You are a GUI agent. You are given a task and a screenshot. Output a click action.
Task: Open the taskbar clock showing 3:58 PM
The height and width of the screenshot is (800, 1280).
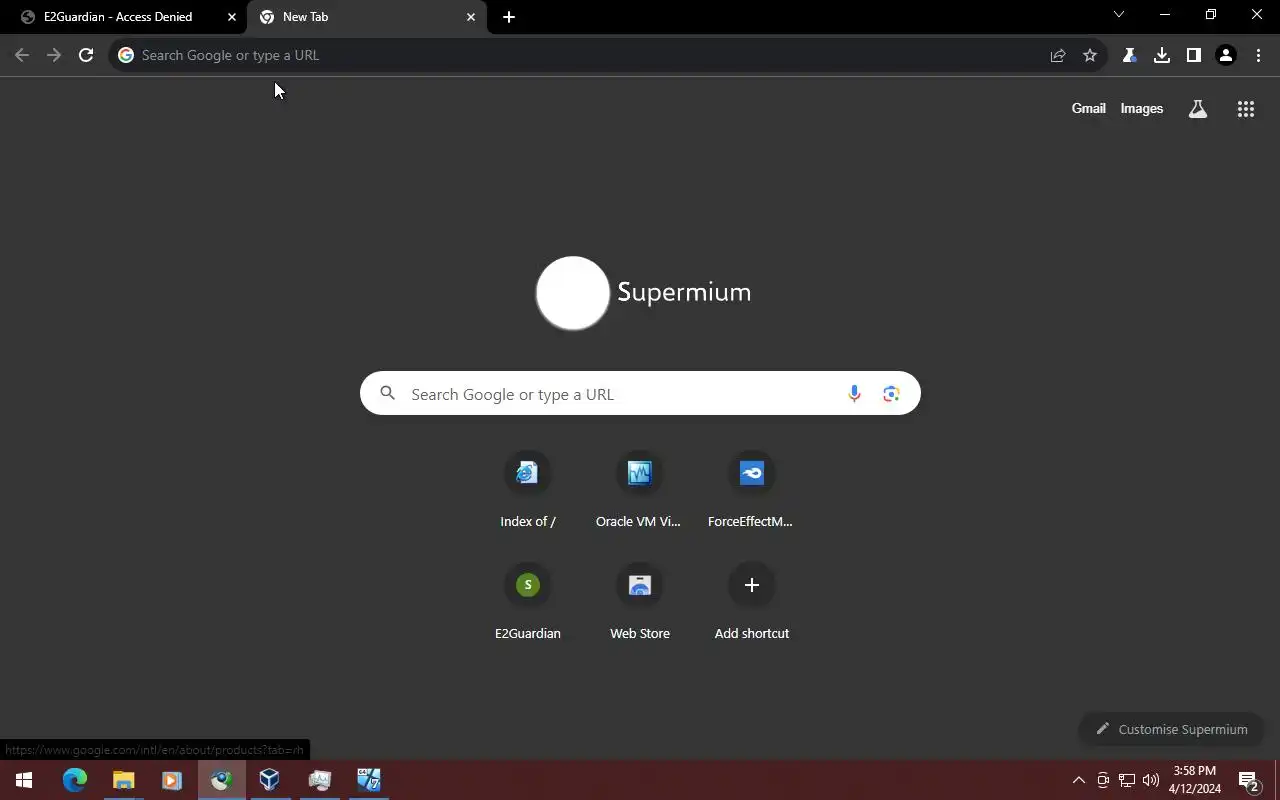tap(1195, 780)
